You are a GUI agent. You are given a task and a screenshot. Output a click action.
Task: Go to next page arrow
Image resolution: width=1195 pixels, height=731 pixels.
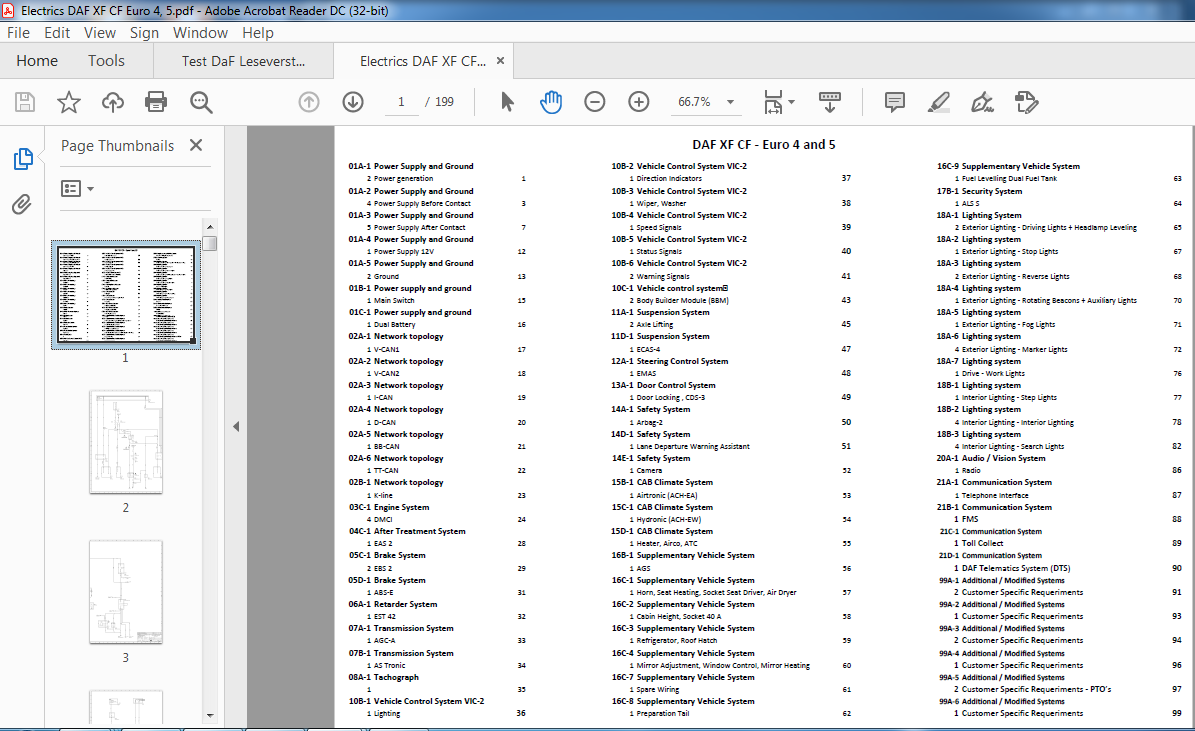coord(353,102)
